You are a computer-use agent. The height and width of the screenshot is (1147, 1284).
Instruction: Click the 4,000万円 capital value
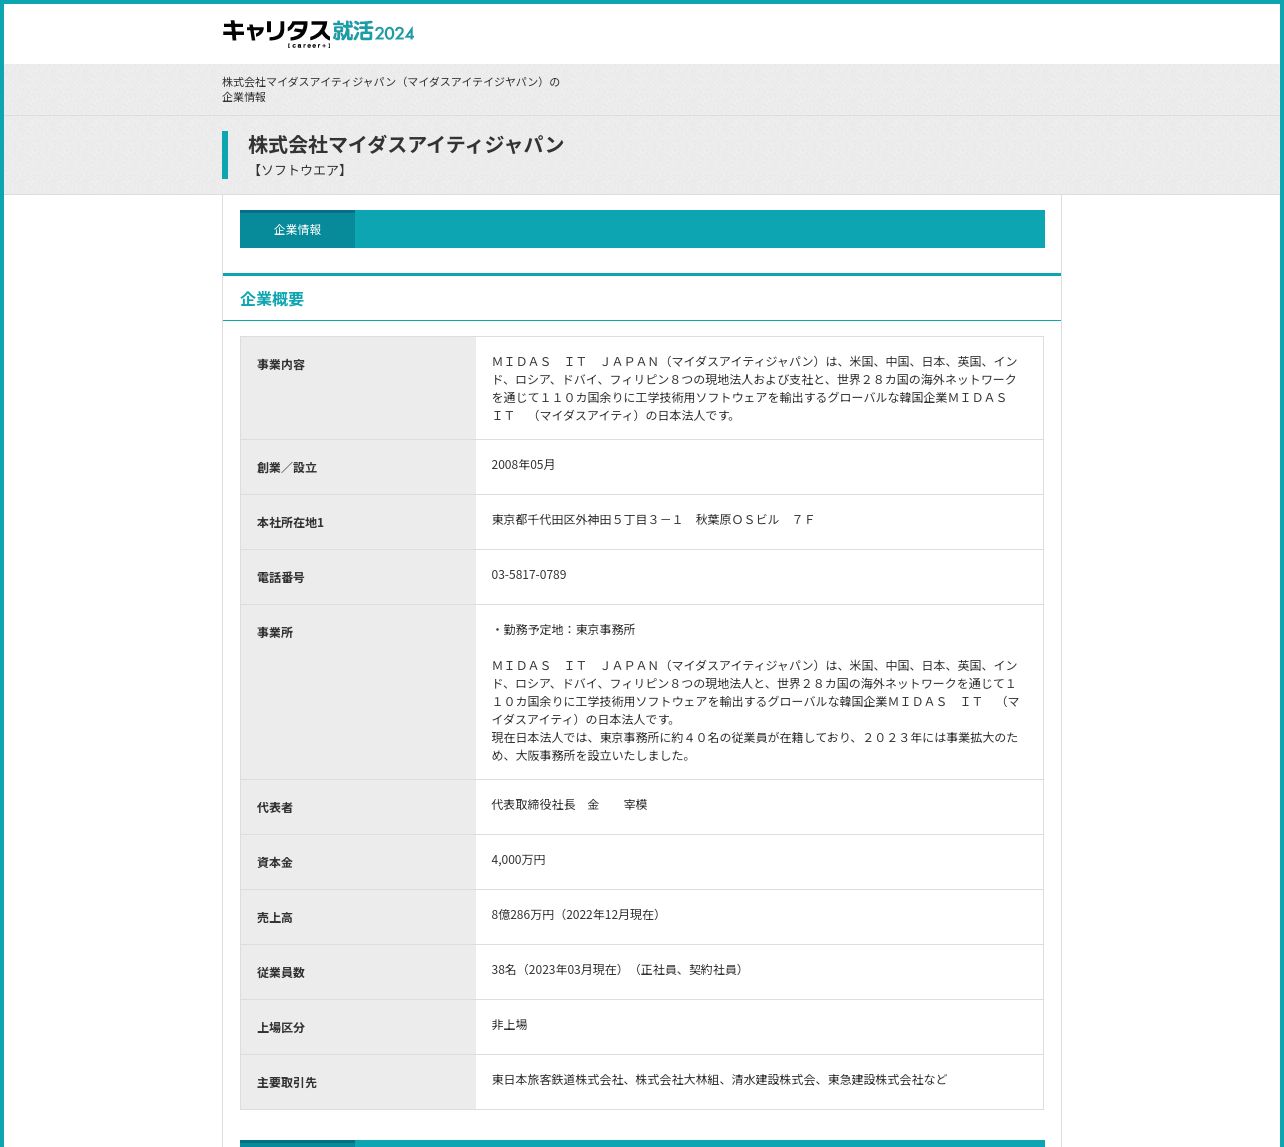point(518,860)
